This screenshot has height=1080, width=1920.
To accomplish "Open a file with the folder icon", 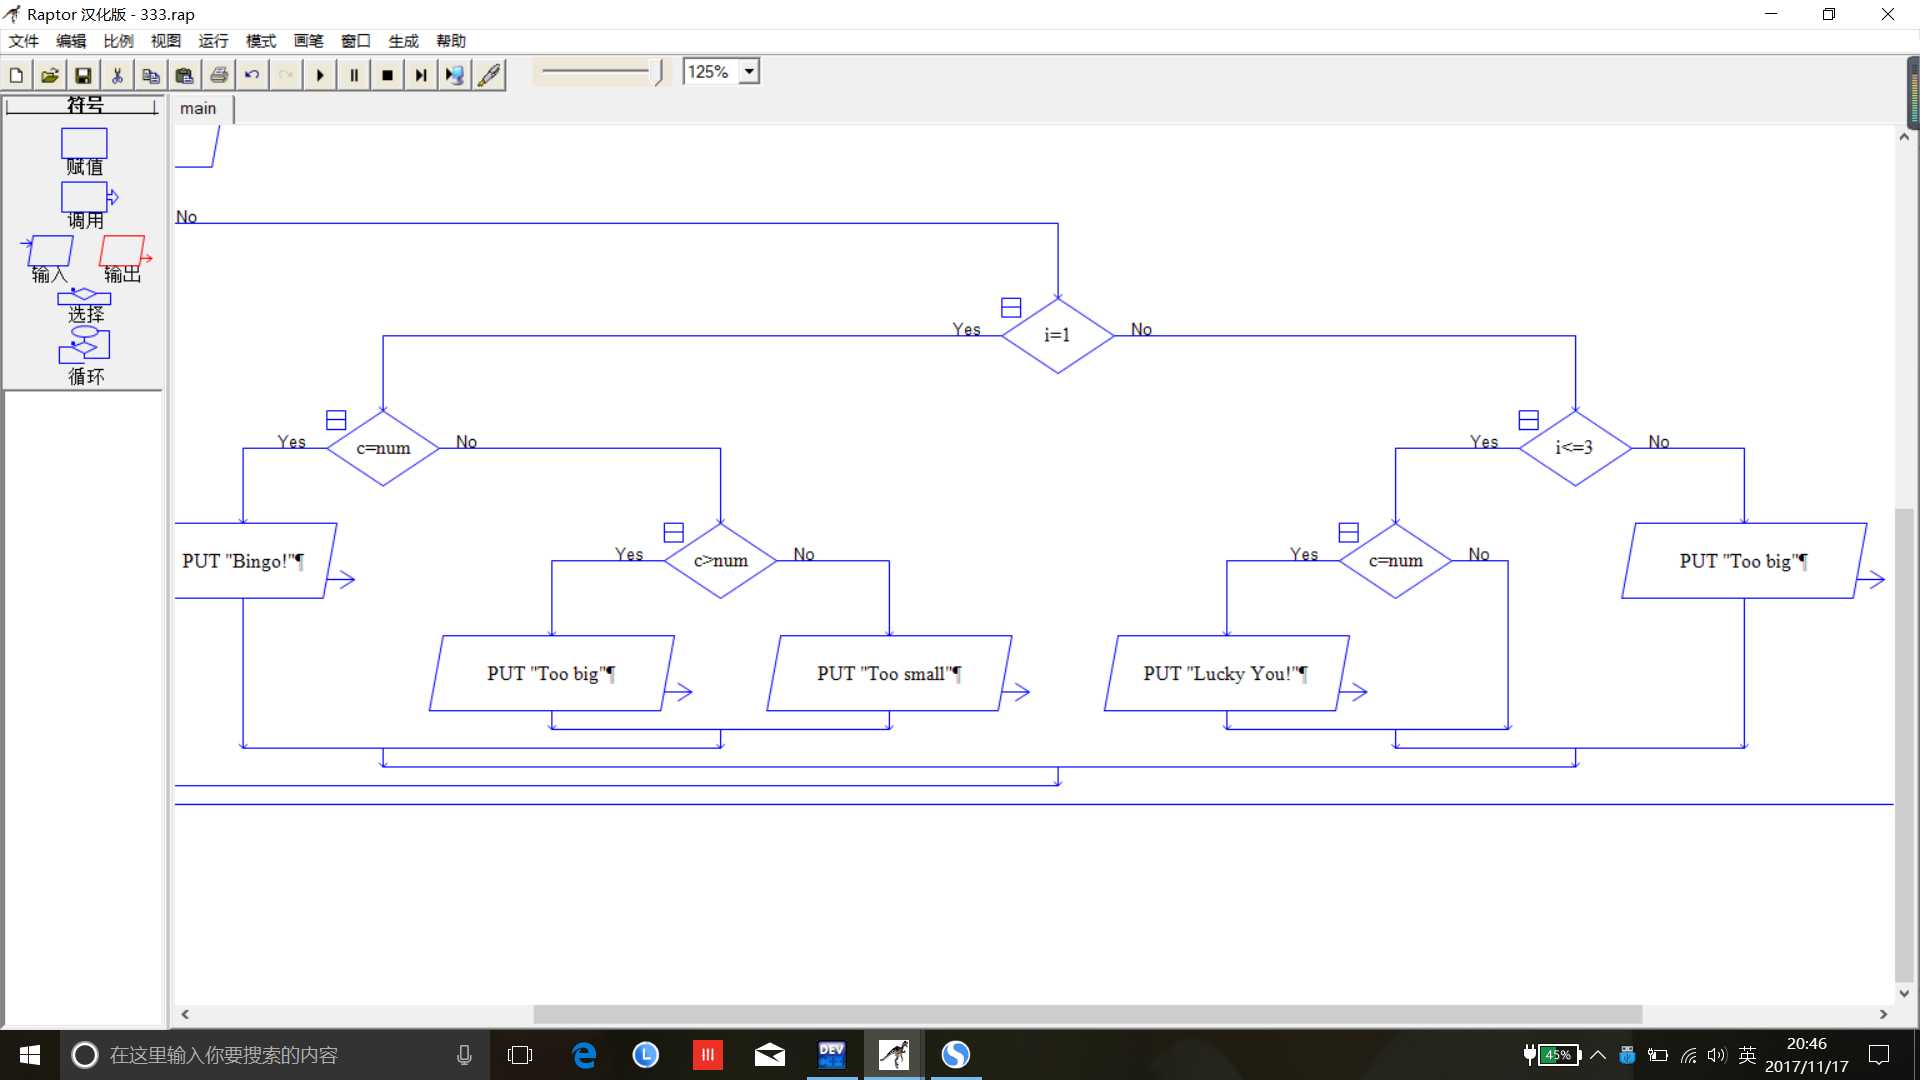I will [50, 75].
